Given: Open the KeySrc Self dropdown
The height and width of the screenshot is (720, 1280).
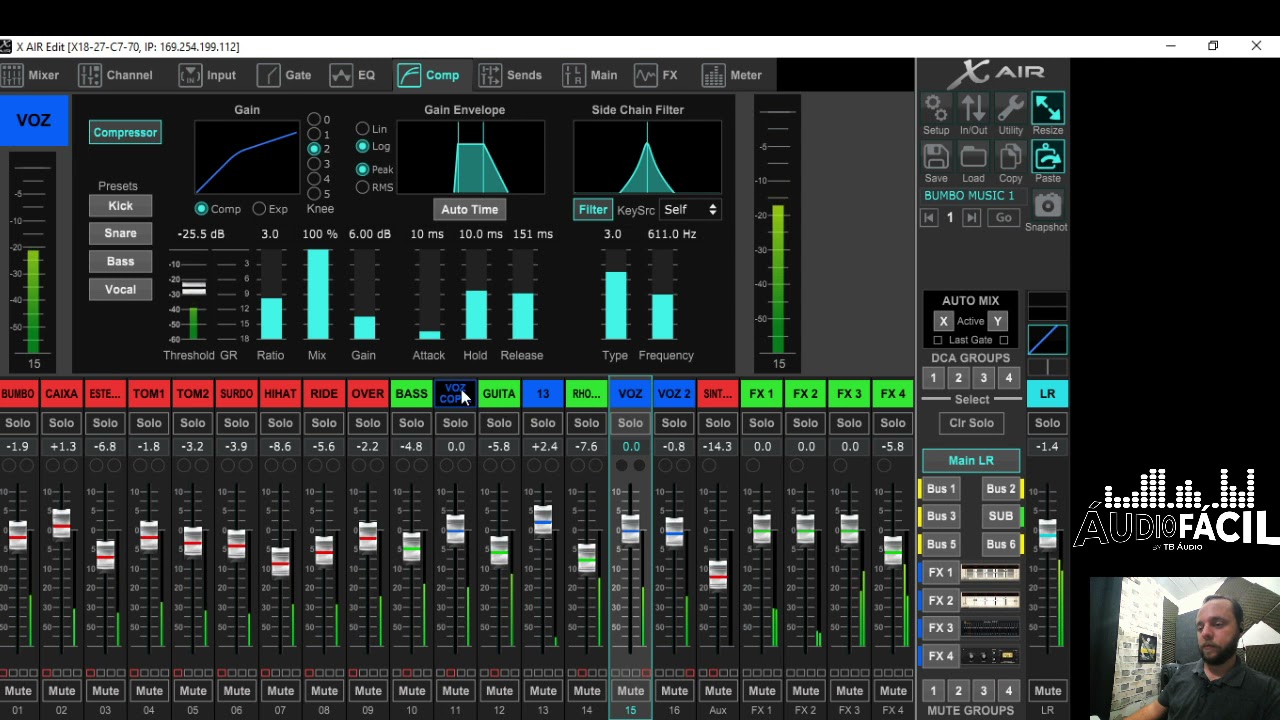Looking at the screenshot, I should coord(690,210).
